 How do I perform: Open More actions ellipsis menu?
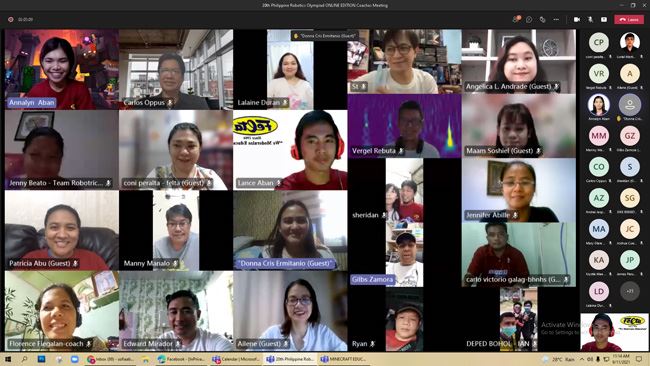556,19
